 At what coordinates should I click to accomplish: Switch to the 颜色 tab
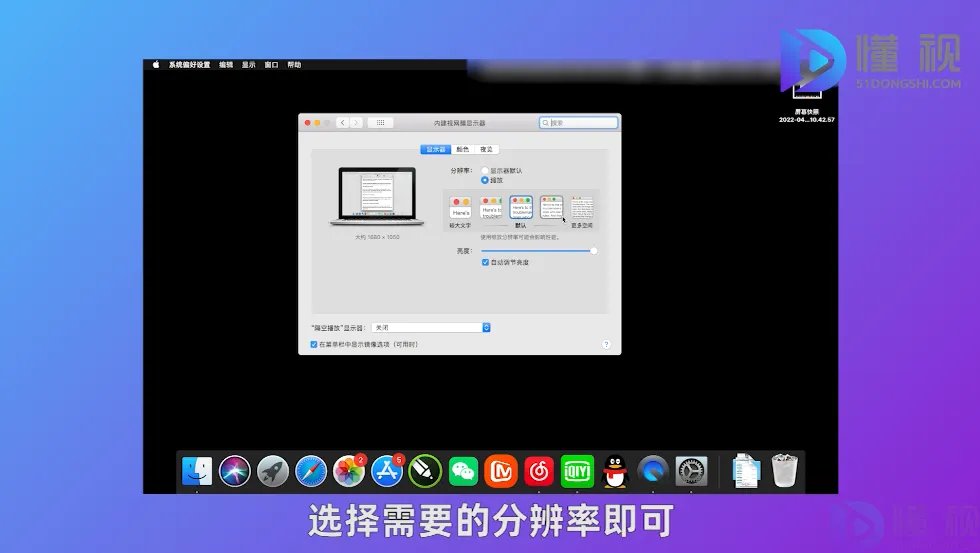462,149
